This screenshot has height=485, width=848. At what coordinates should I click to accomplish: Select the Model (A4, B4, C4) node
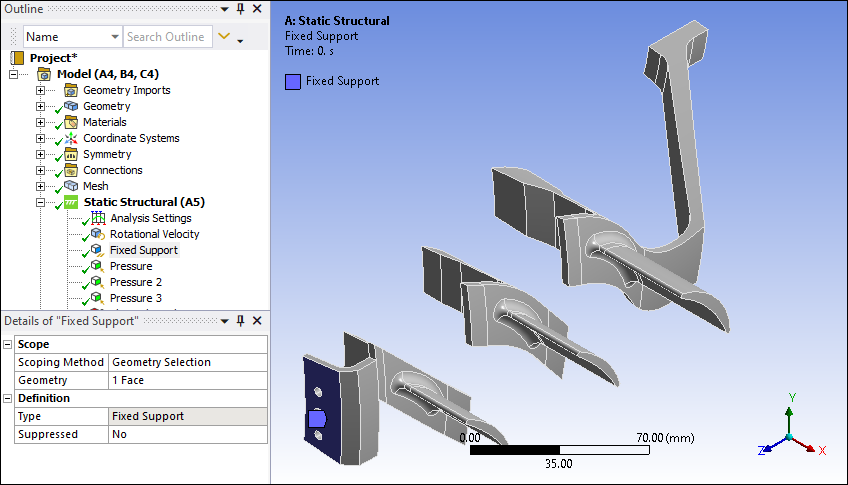[107, 74]
